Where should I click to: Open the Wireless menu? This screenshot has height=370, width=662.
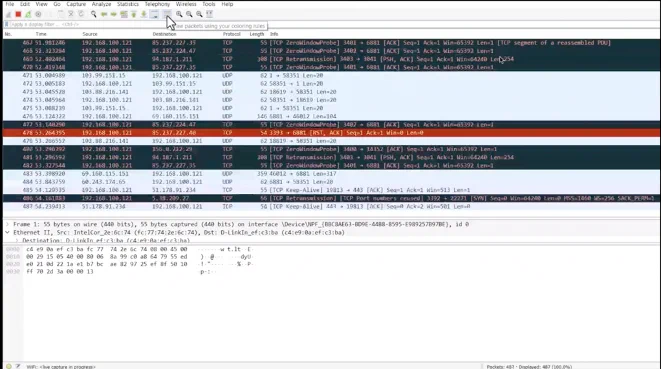pyautogui.click(x=186, y=4)
